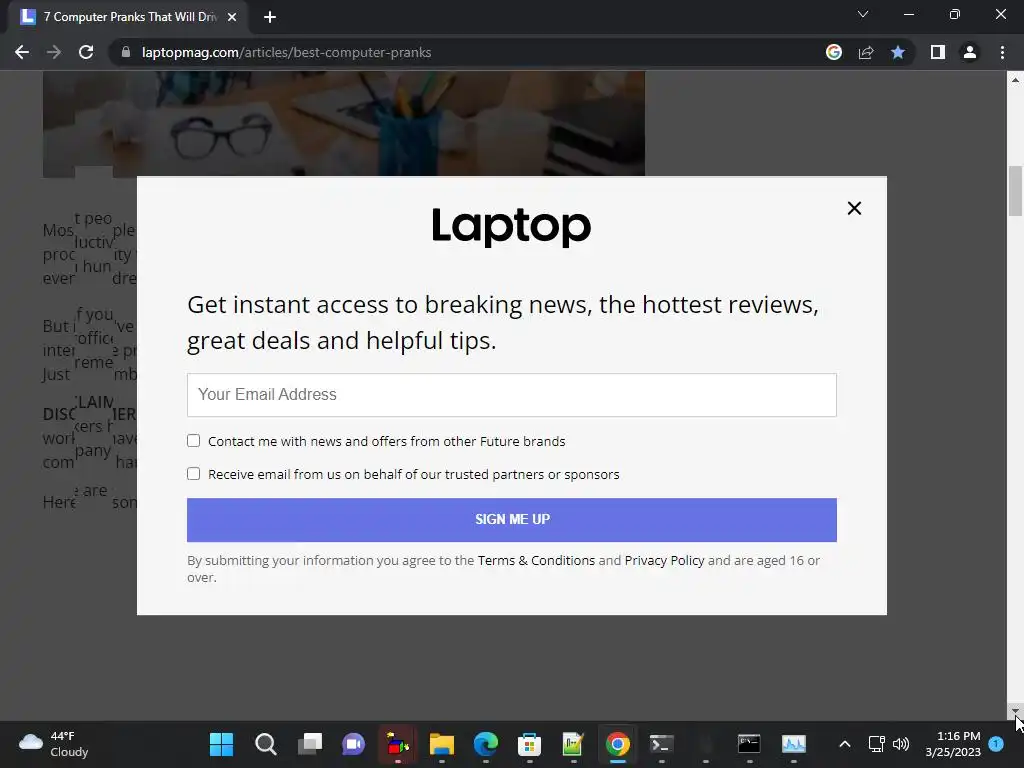The width and height of the screenshot is (1024, 768).
Task: Click the address bar URL
Action: (286, 52)
